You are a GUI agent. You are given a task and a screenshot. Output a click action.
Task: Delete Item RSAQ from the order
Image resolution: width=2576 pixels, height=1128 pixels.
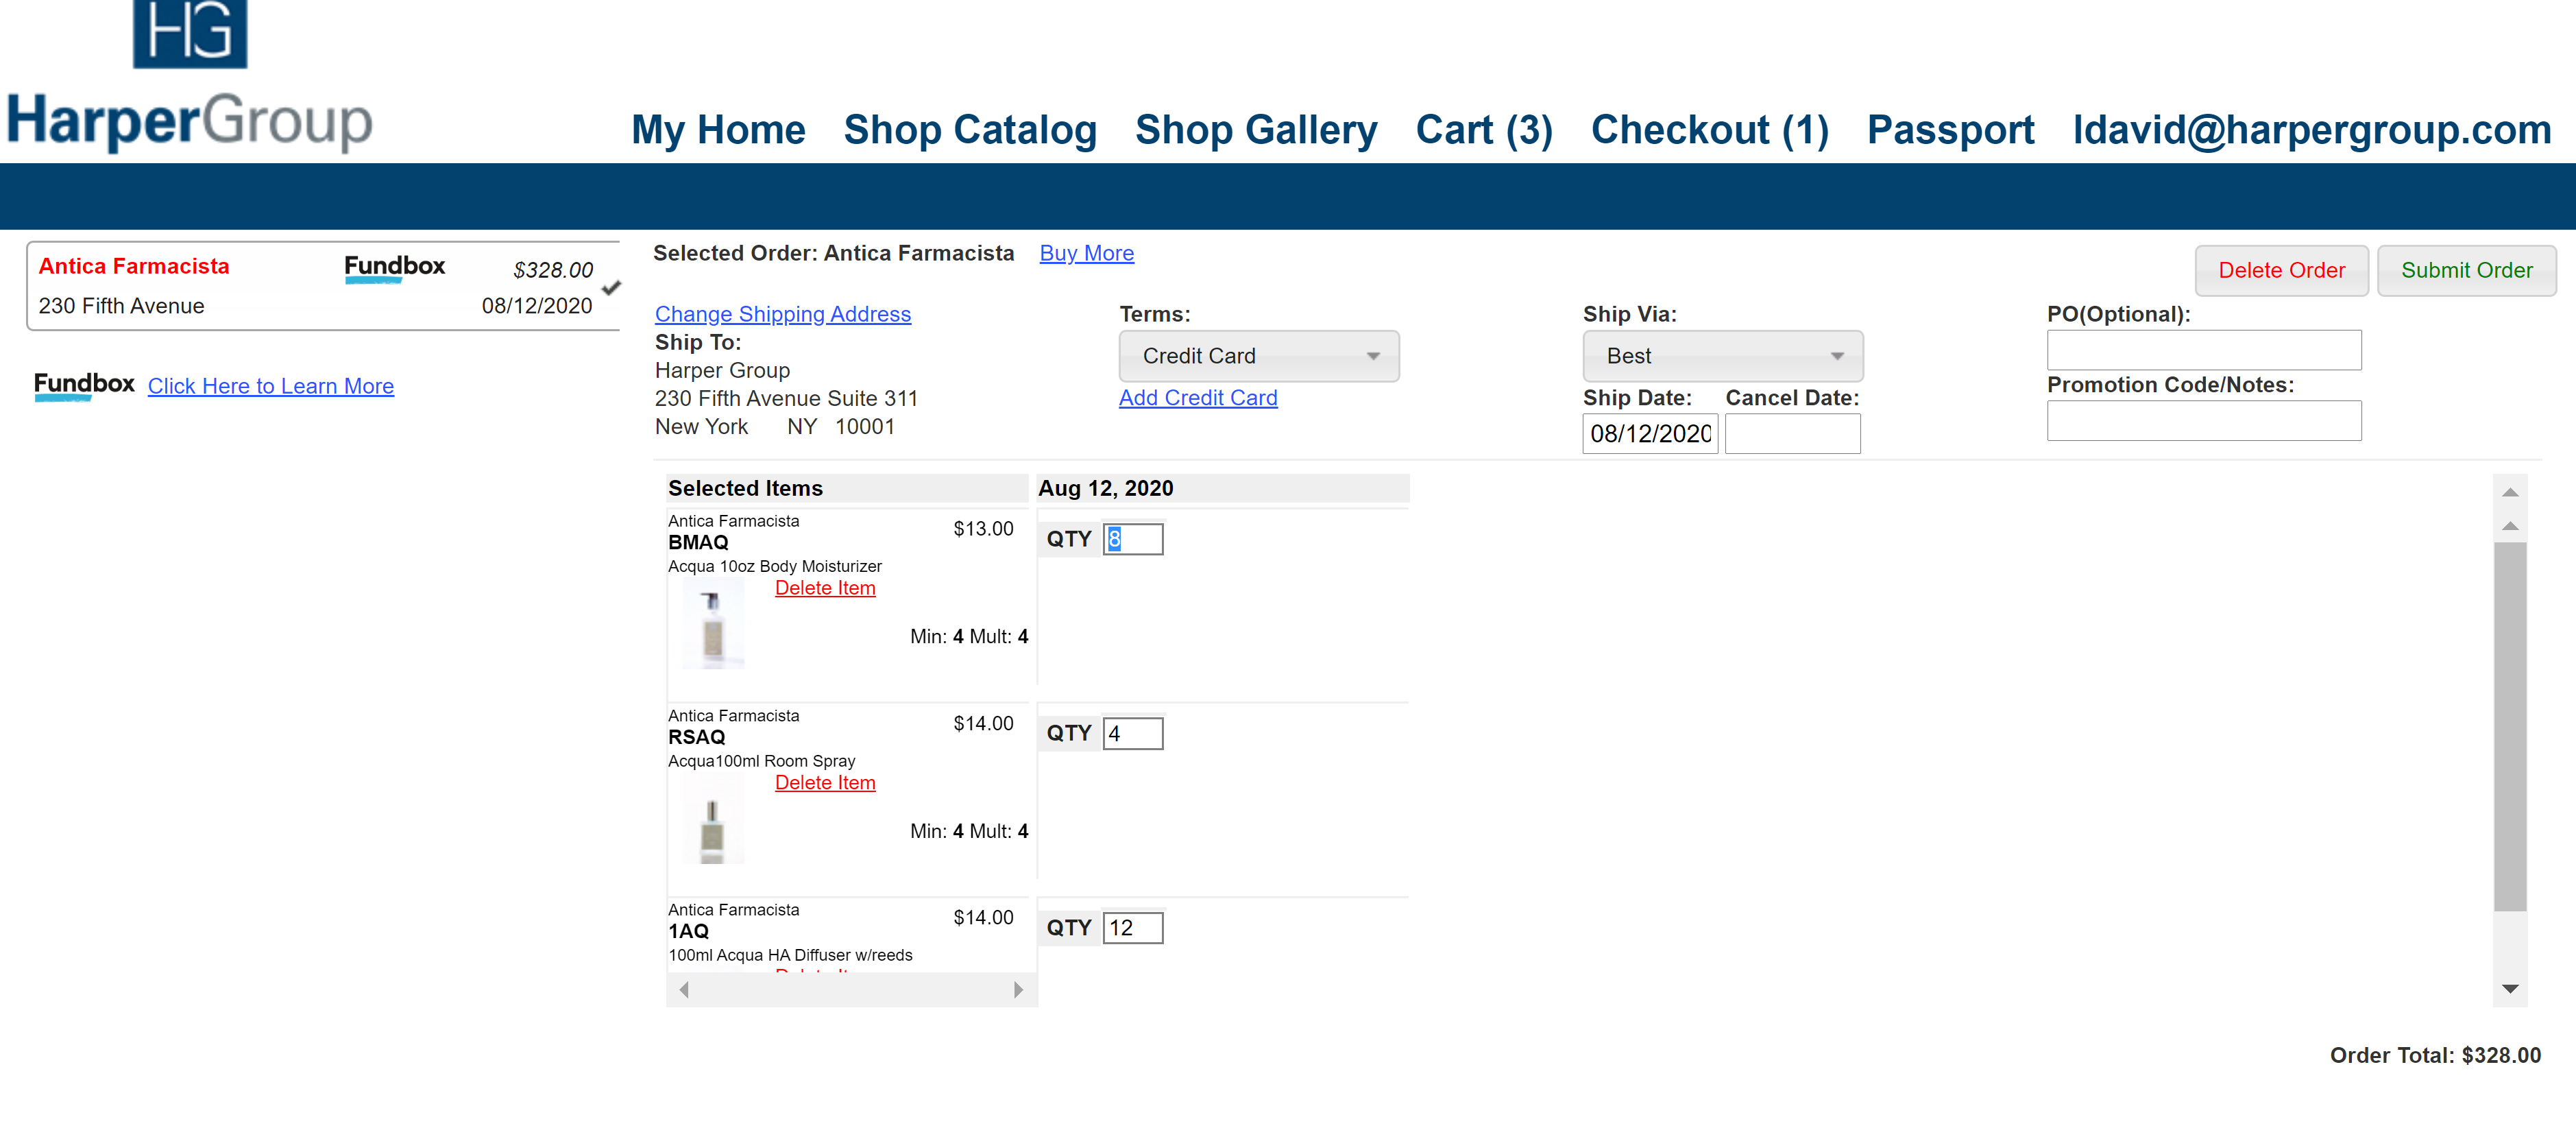click(825, 783)
